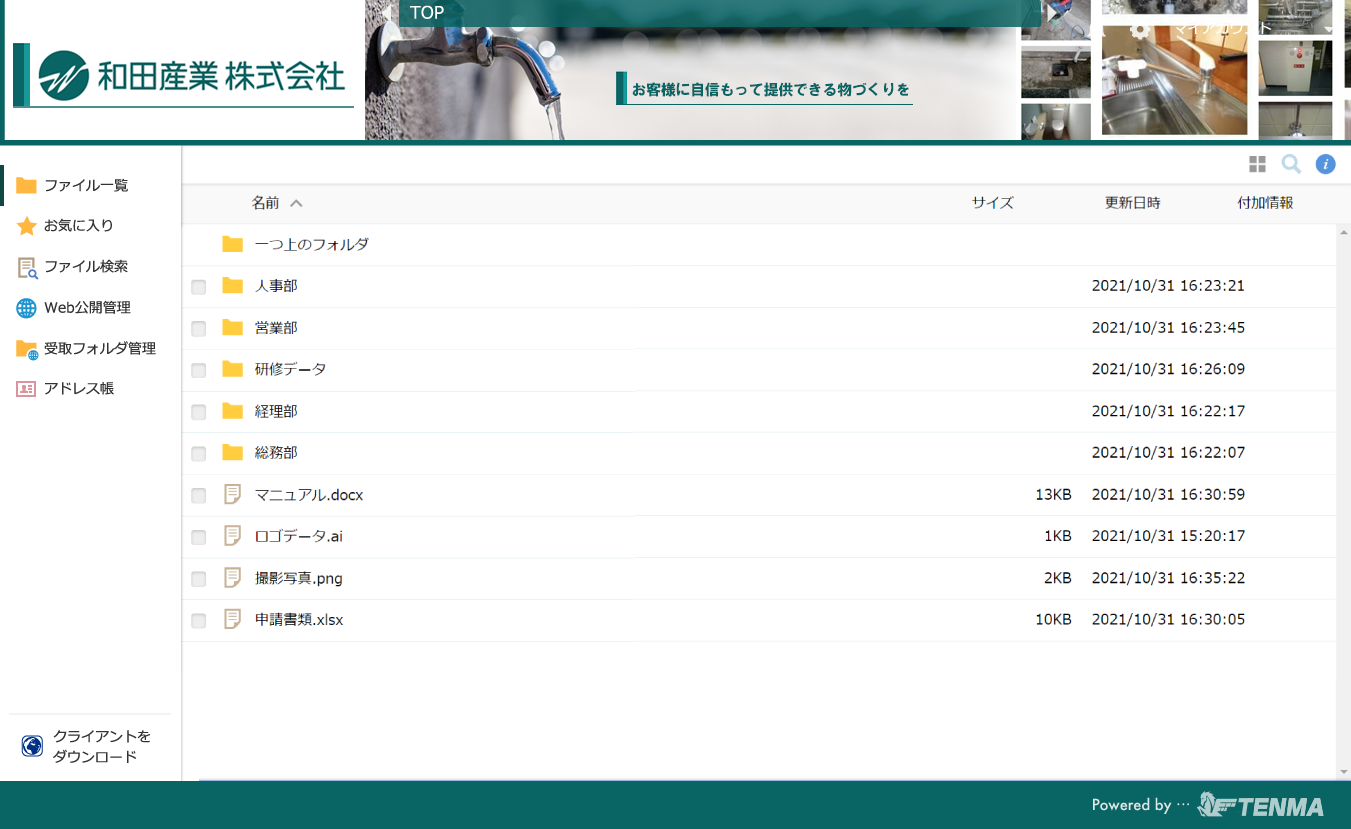Go to 一つ上のフォルダ
The height and width of the screenshot is (829, 1351).
click(311, 244)
